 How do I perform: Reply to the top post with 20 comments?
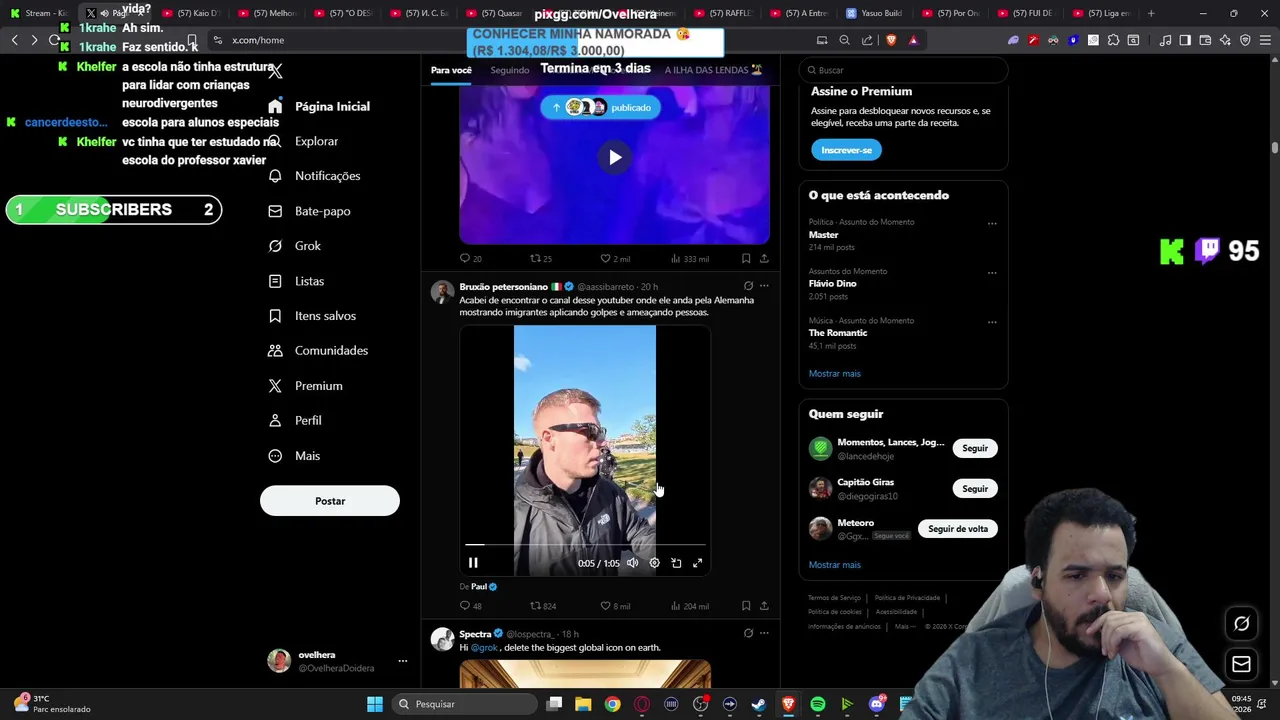(x=470, y=259)
